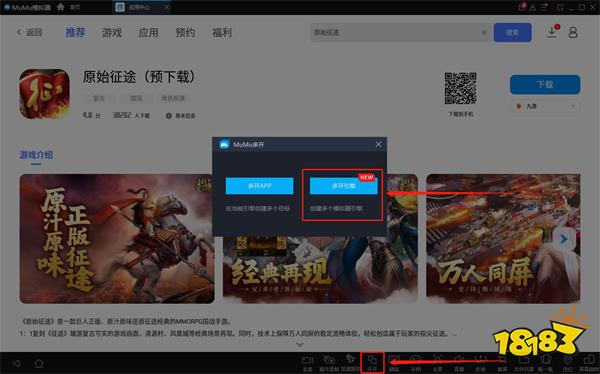Image resolution: width=600 pixels, height=374 pixels.
Task: Click the 角色扮演 tag chip
Action: pyautogui.click(x=173, y=98)
